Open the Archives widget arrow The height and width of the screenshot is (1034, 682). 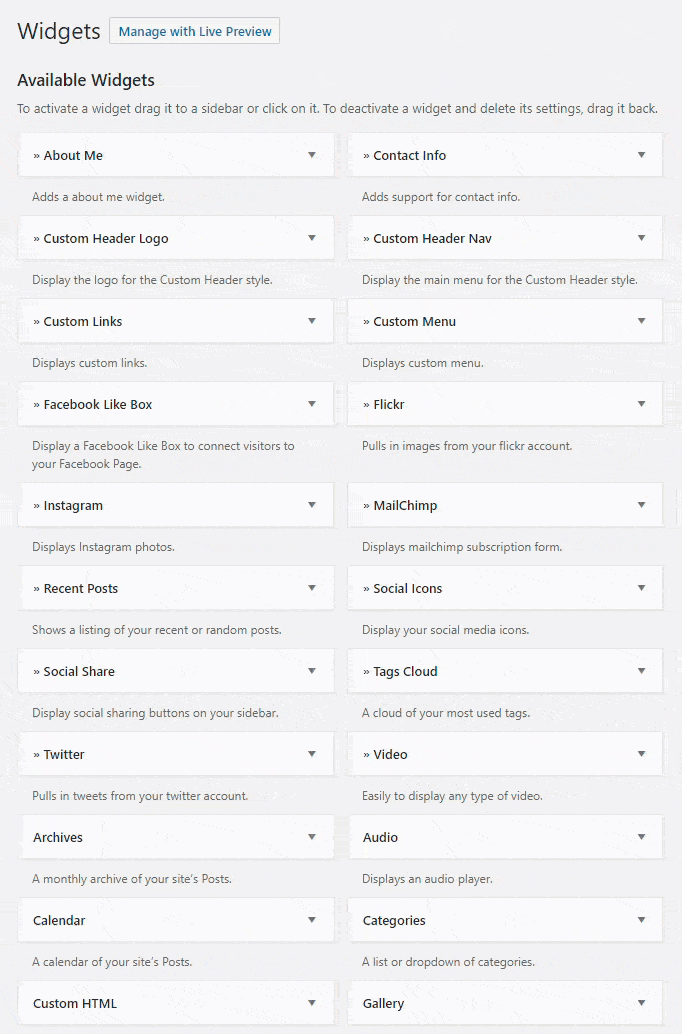312,837
